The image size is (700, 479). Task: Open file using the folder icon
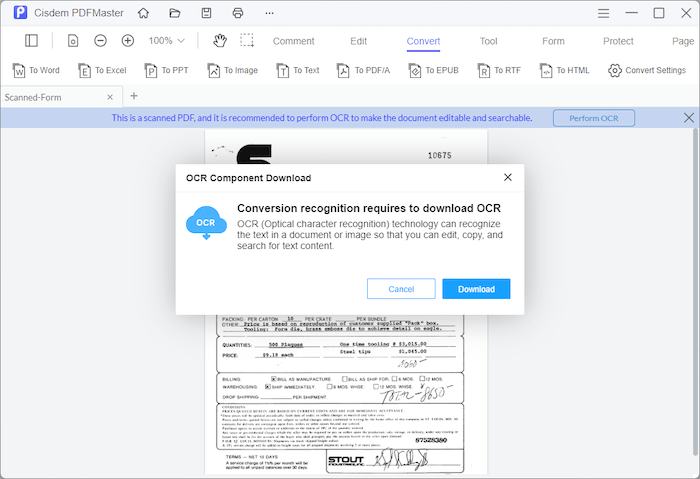point(175,13)
